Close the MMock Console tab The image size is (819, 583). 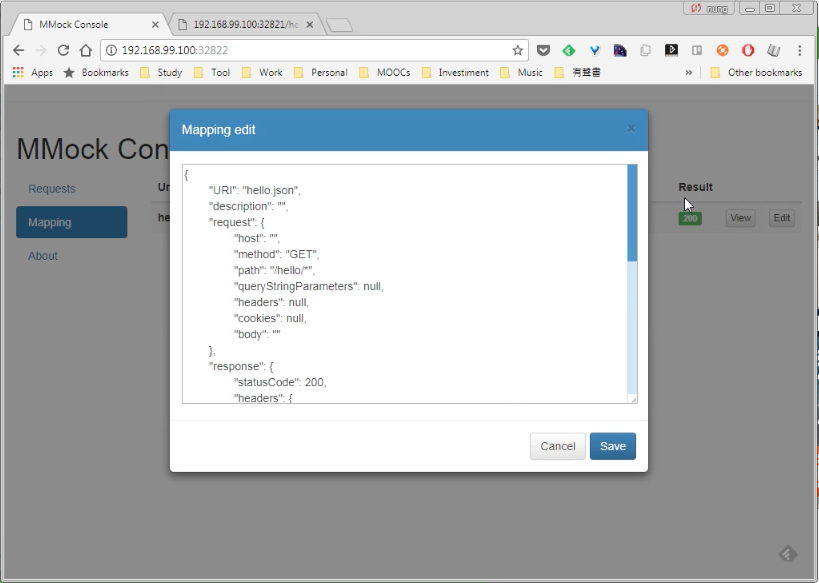coord(155,25)
